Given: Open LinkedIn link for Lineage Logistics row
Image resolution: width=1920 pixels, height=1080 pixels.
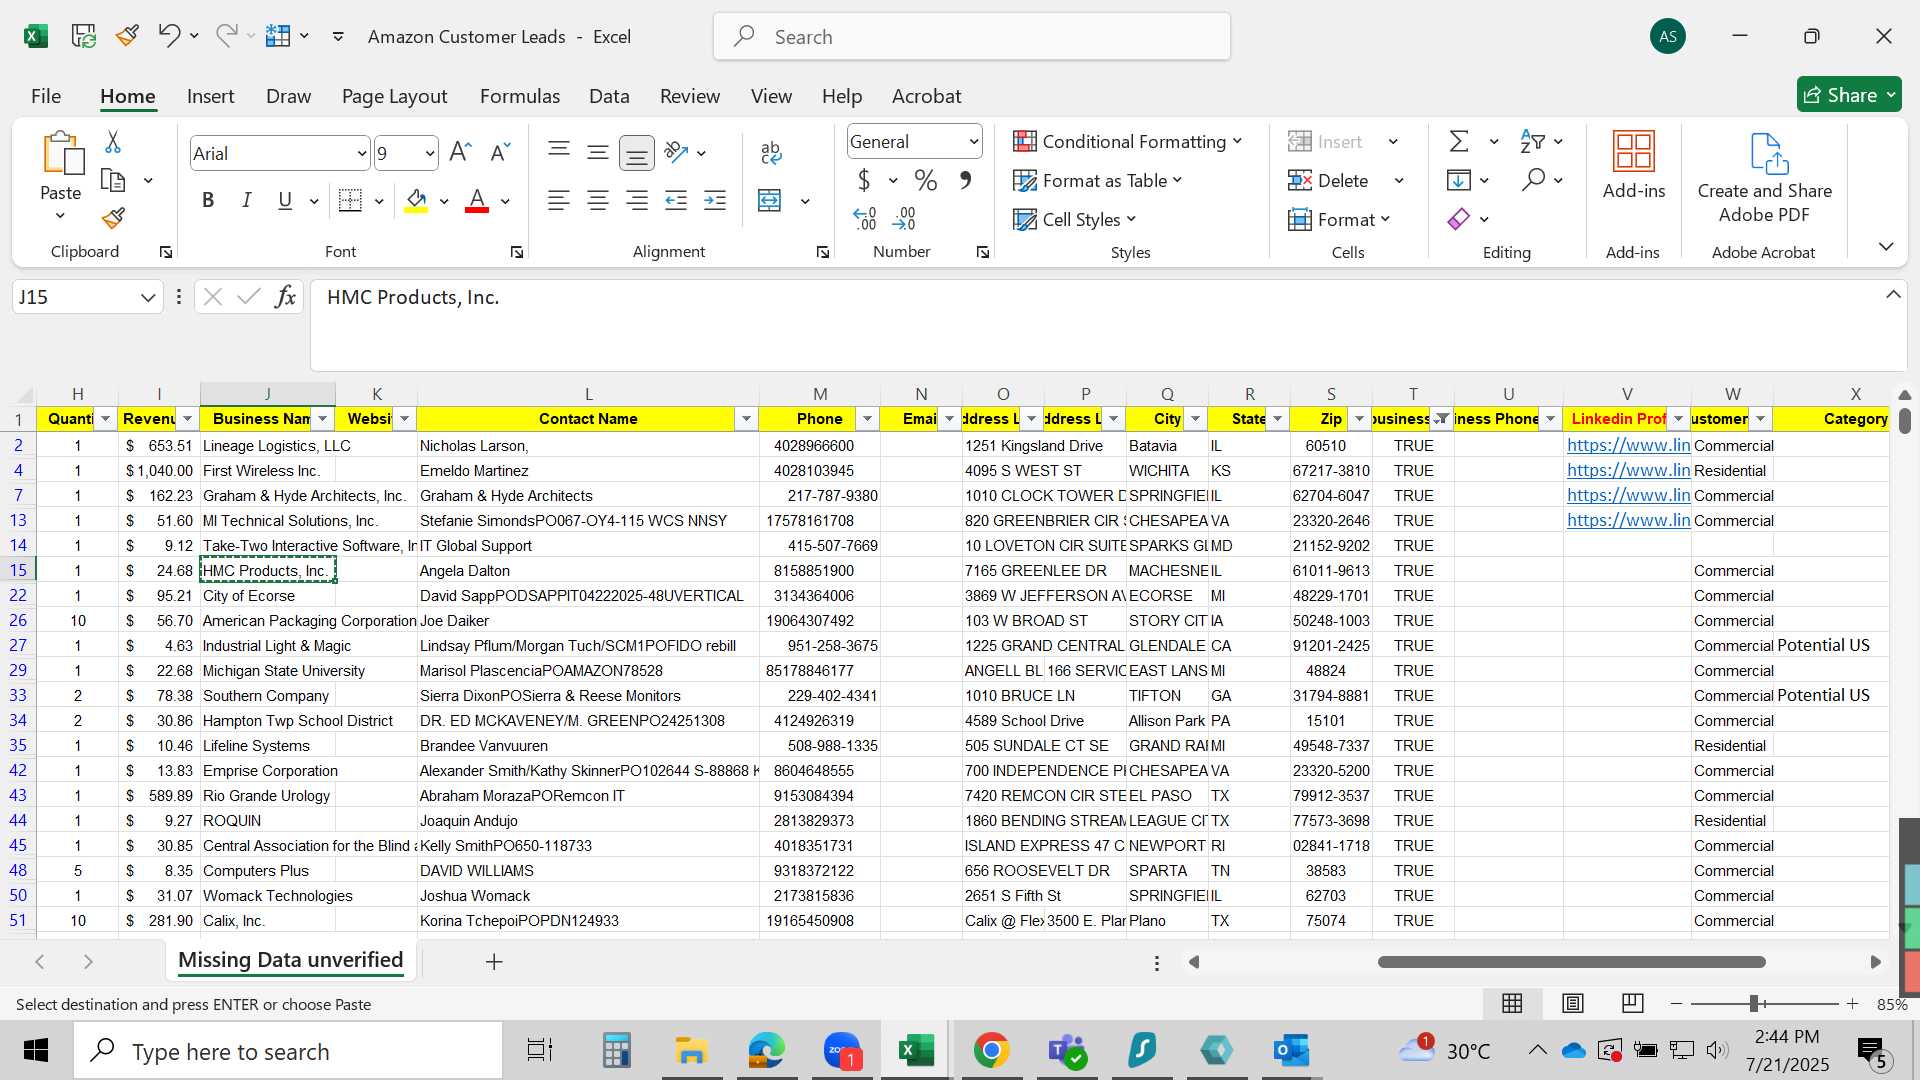Looking at the screenshot, I should (1628, 445).
